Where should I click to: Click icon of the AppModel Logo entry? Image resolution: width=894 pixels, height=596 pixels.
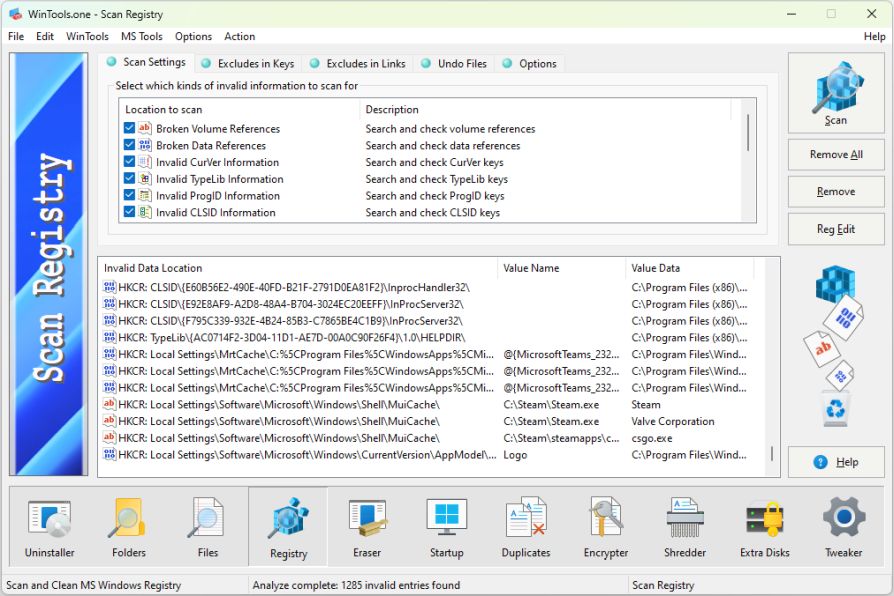[109, 455]
